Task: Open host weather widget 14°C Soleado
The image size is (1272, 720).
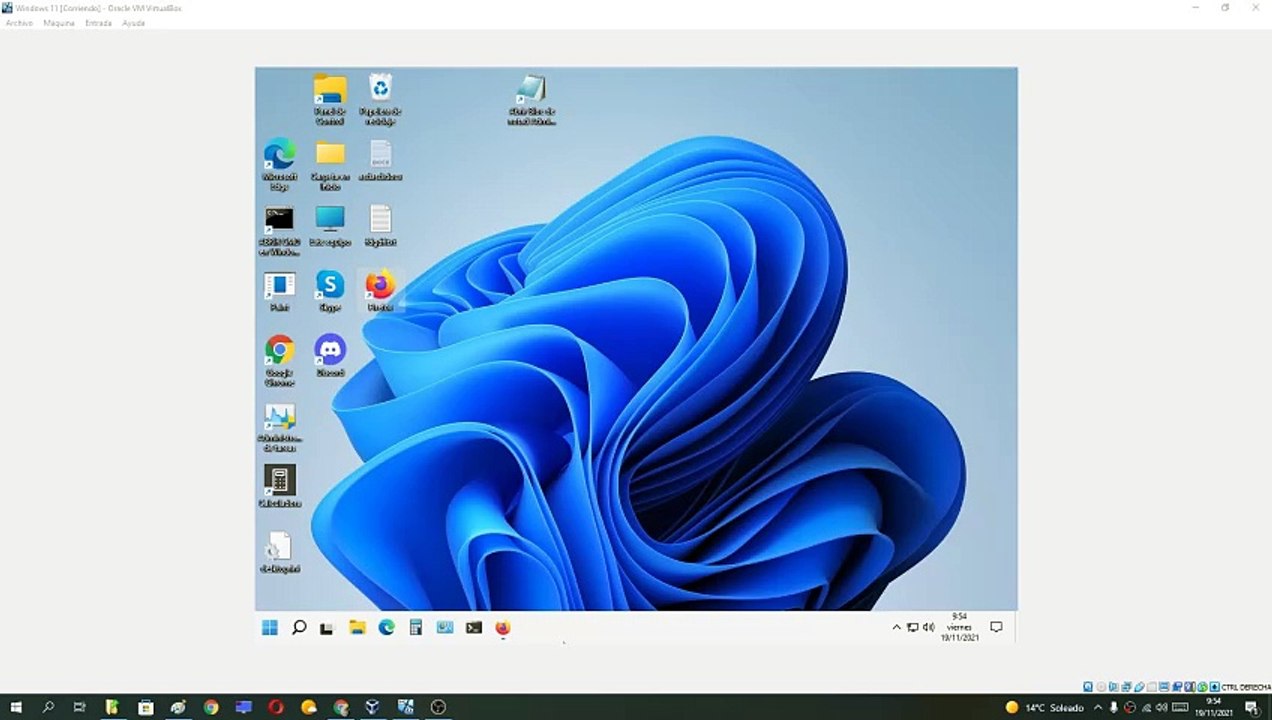Action: [x=1044, y=707]
